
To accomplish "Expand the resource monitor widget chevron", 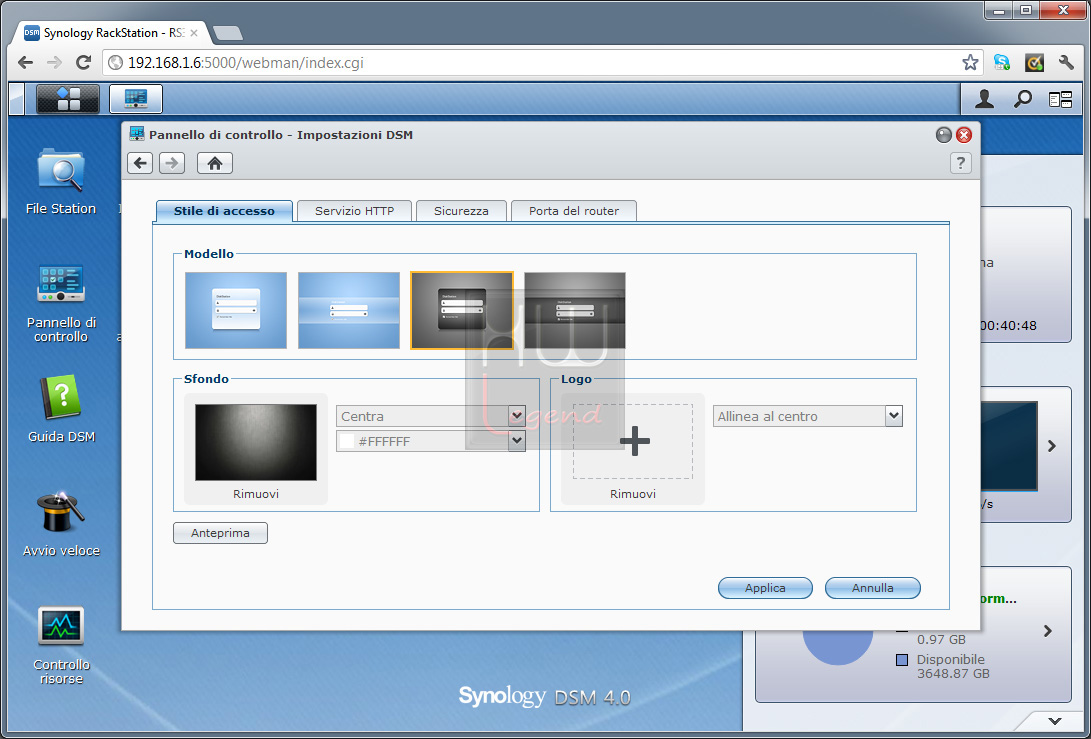I will [1052, 446].
